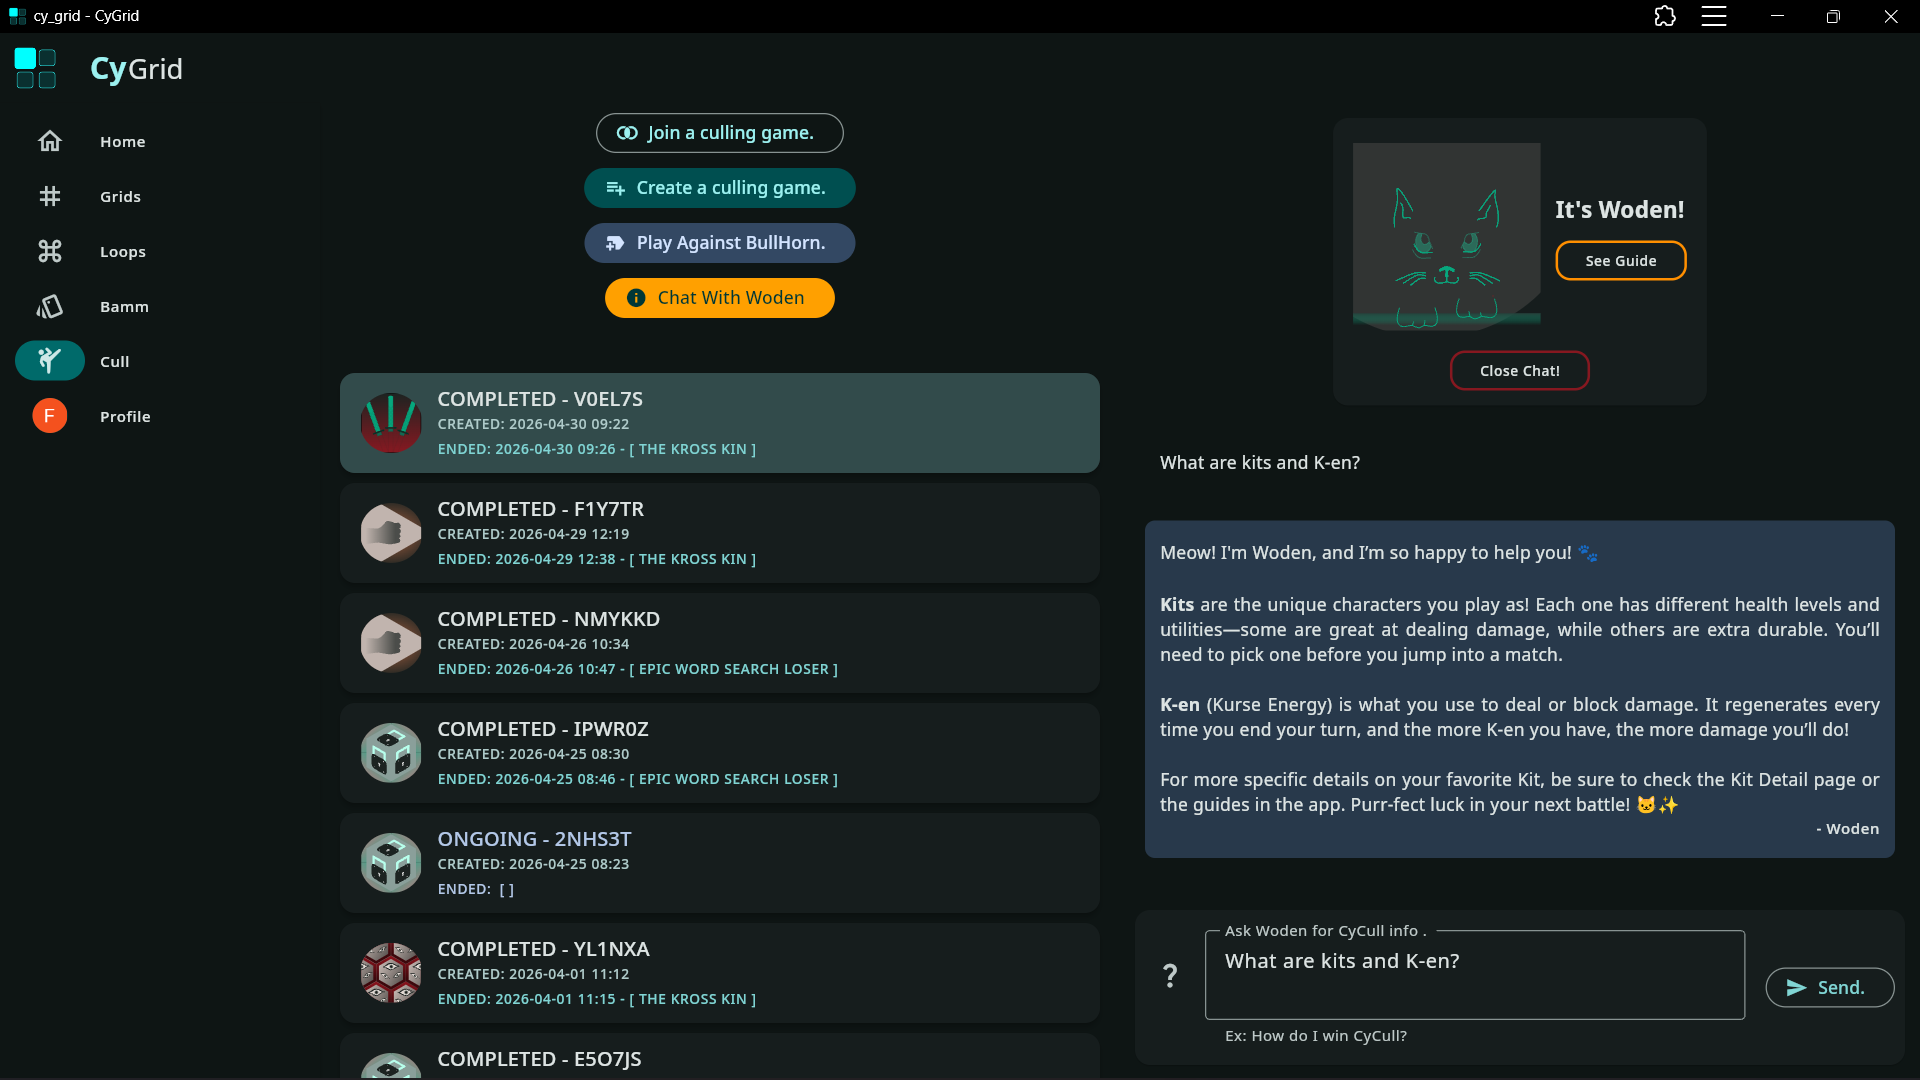Start Play Against BullHorn
1920x1080 pixels.
point(720,243)
